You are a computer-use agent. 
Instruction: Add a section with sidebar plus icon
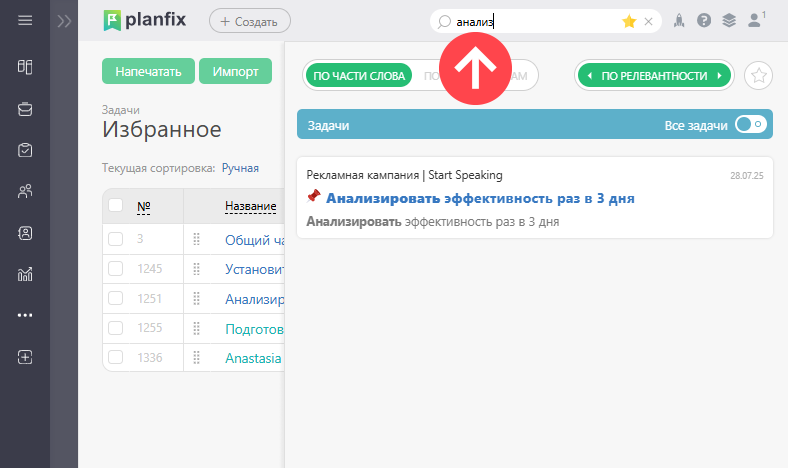coord(25,357)
